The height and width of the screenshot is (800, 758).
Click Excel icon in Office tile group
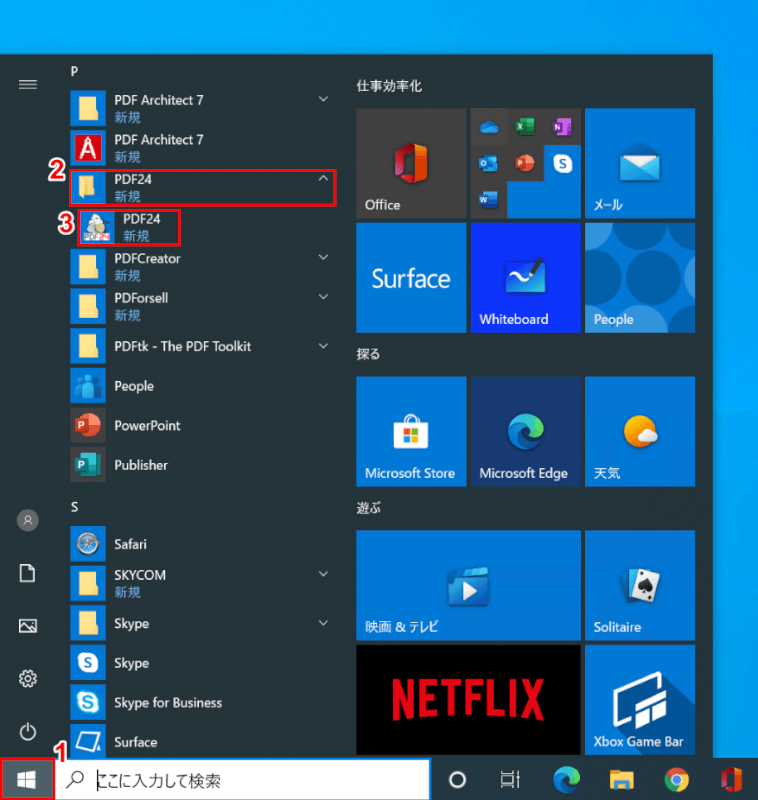[x=525, y=127]
